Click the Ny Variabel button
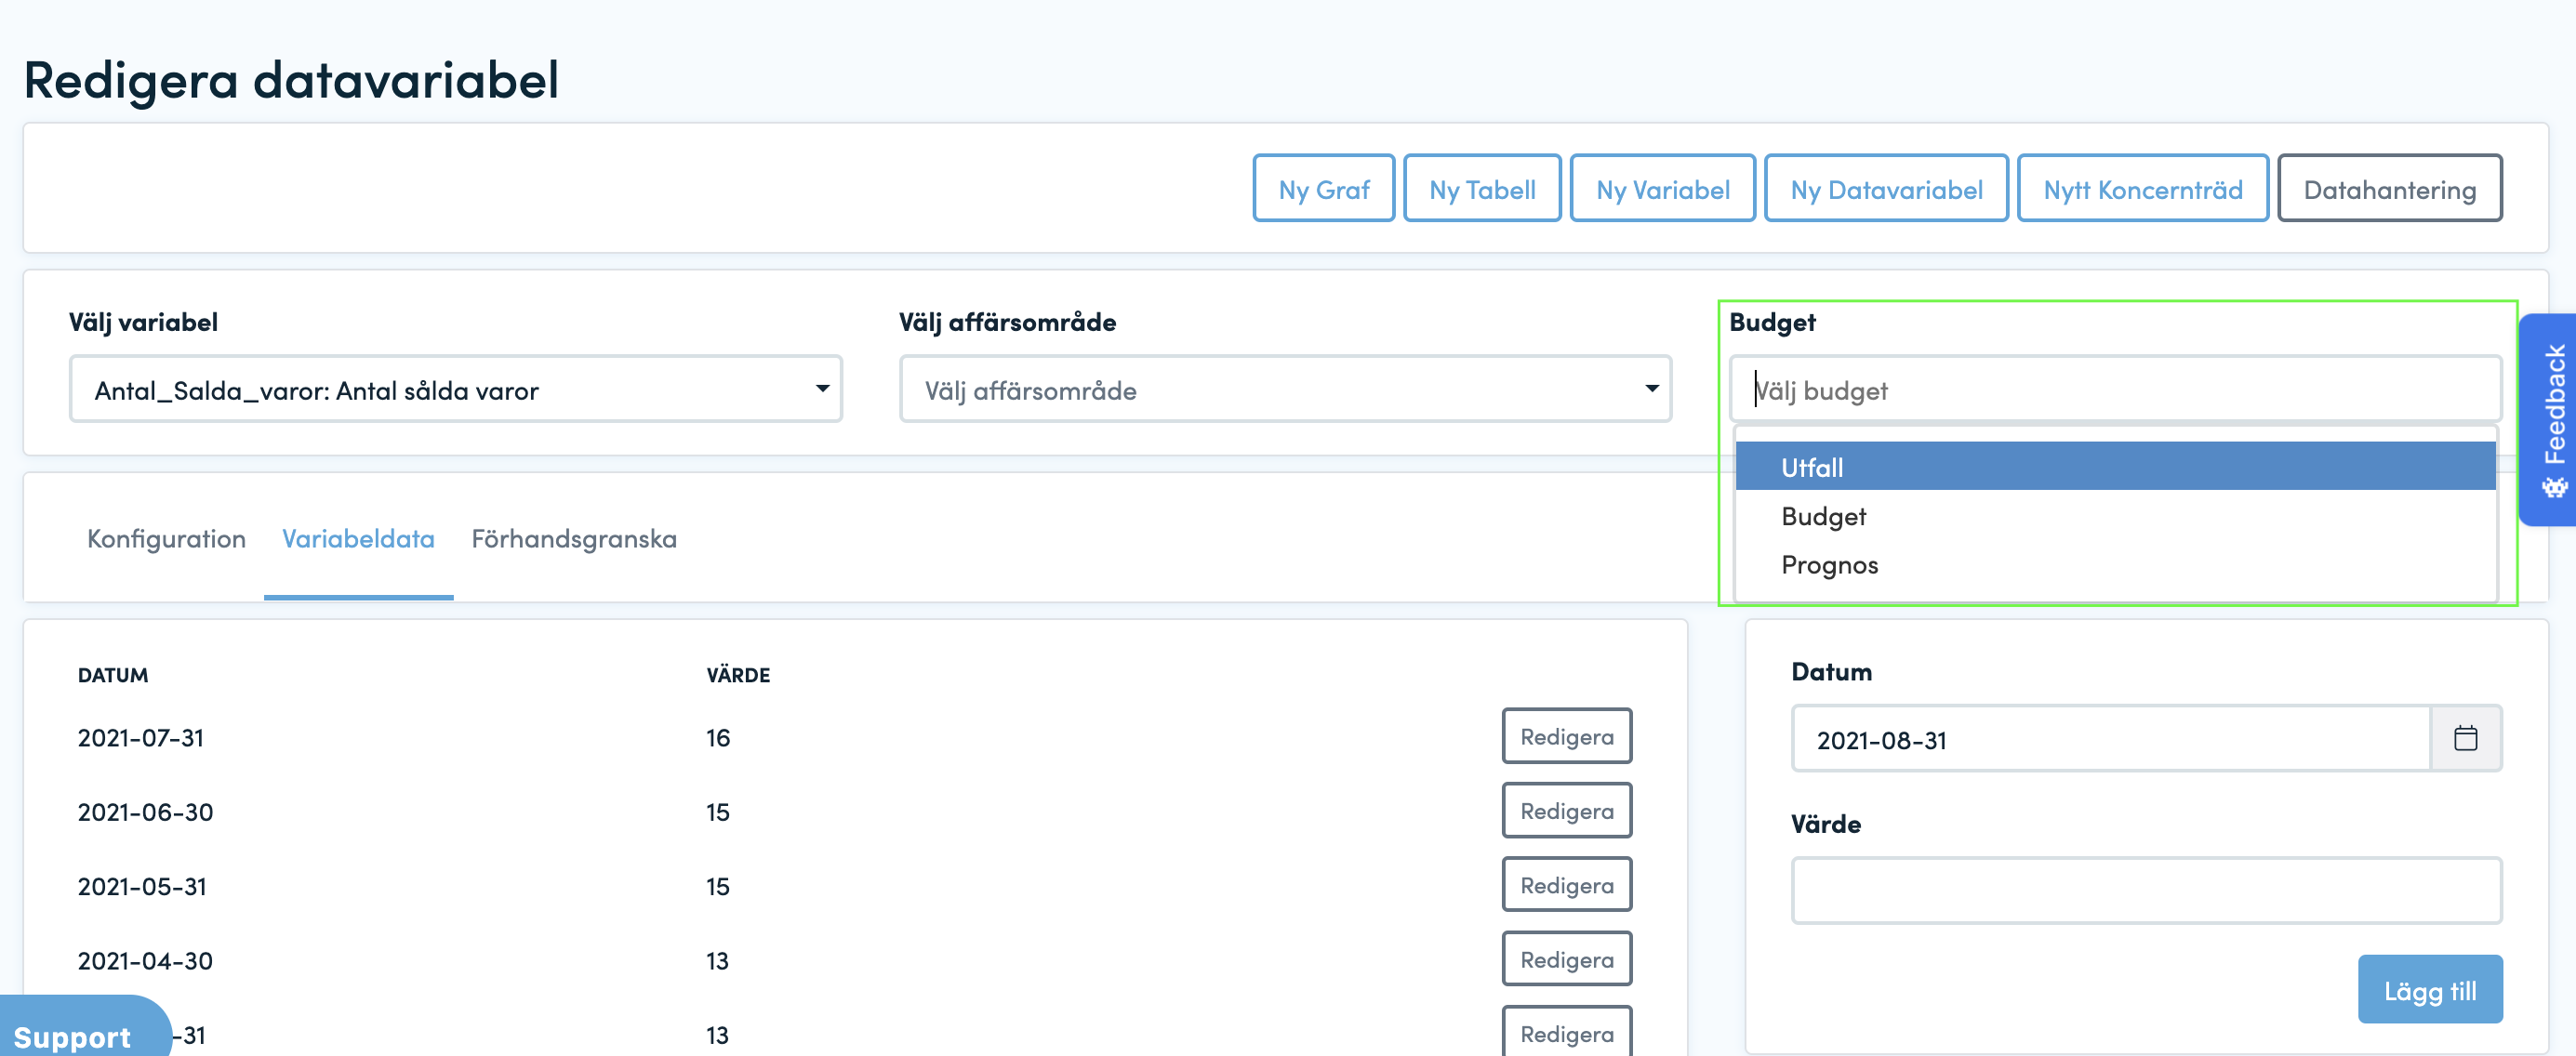Viewport: 2576px width, 1056px height. pos(1662,188)
